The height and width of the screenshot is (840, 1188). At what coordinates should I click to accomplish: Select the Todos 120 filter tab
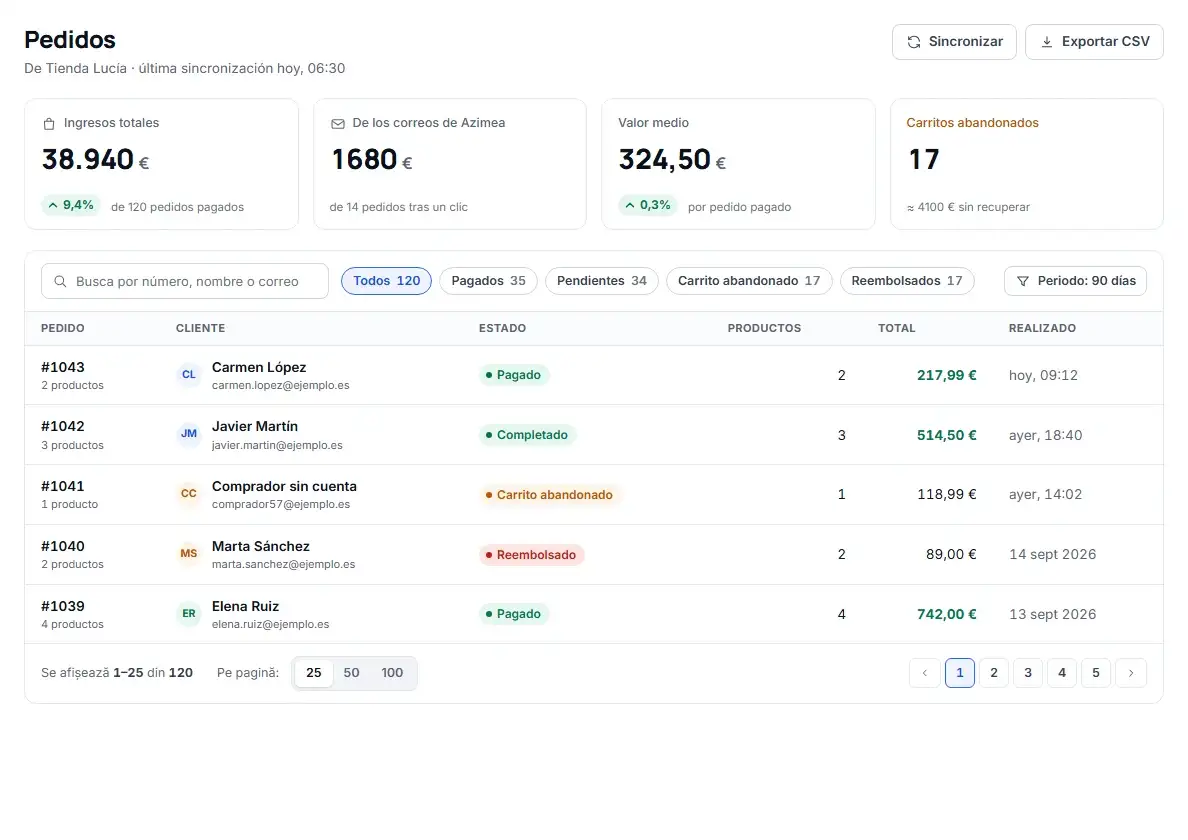[386, 281]
